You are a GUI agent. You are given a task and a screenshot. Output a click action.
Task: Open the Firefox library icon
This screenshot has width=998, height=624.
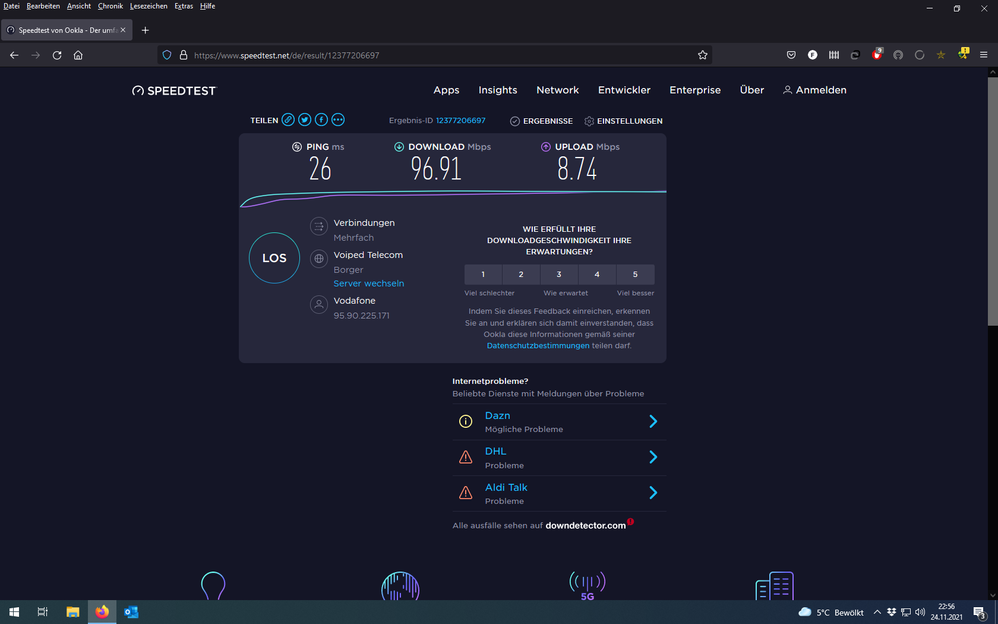tap(834, 55)
